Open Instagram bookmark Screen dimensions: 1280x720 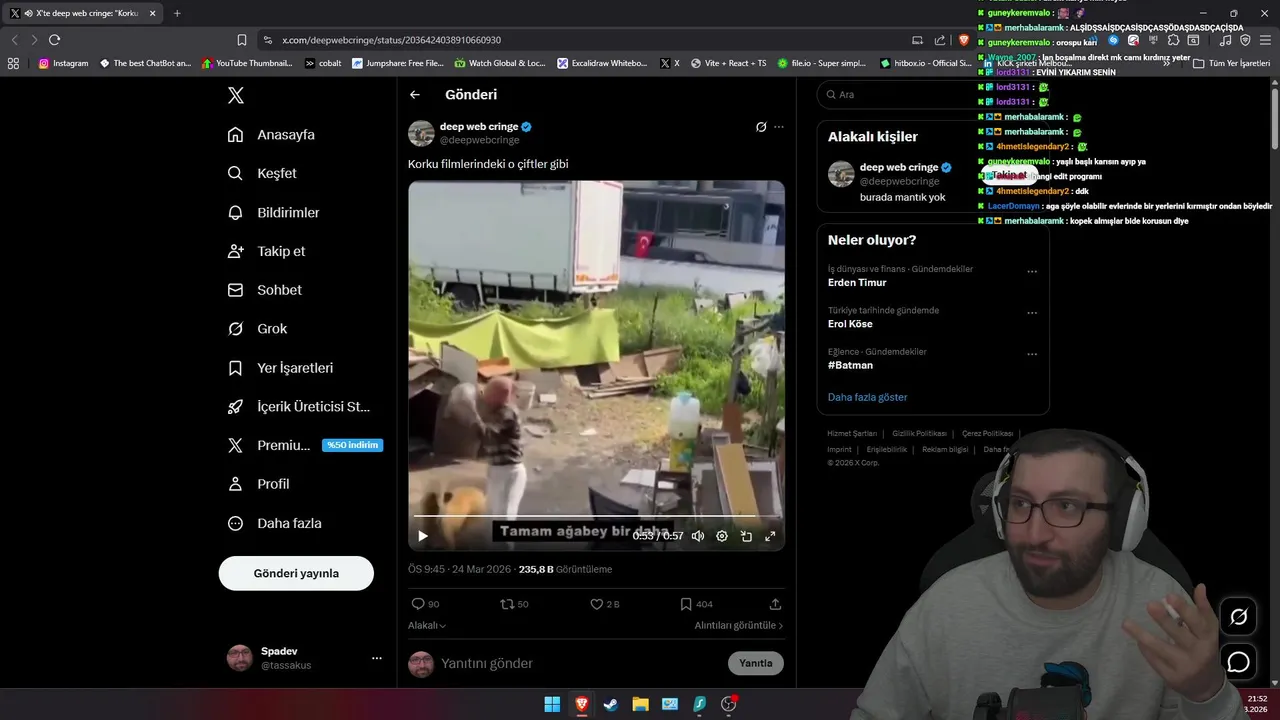(63, 63)
